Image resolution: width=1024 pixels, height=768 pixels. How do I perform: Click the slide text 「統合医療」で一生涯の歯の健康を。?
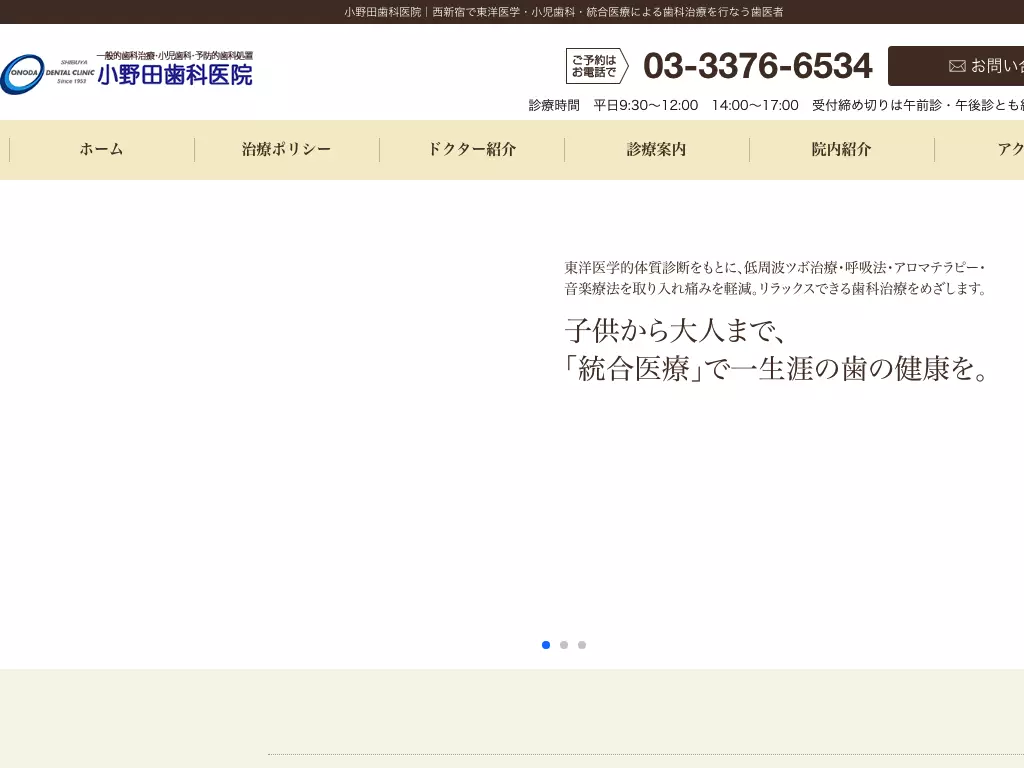pos(776,369)
